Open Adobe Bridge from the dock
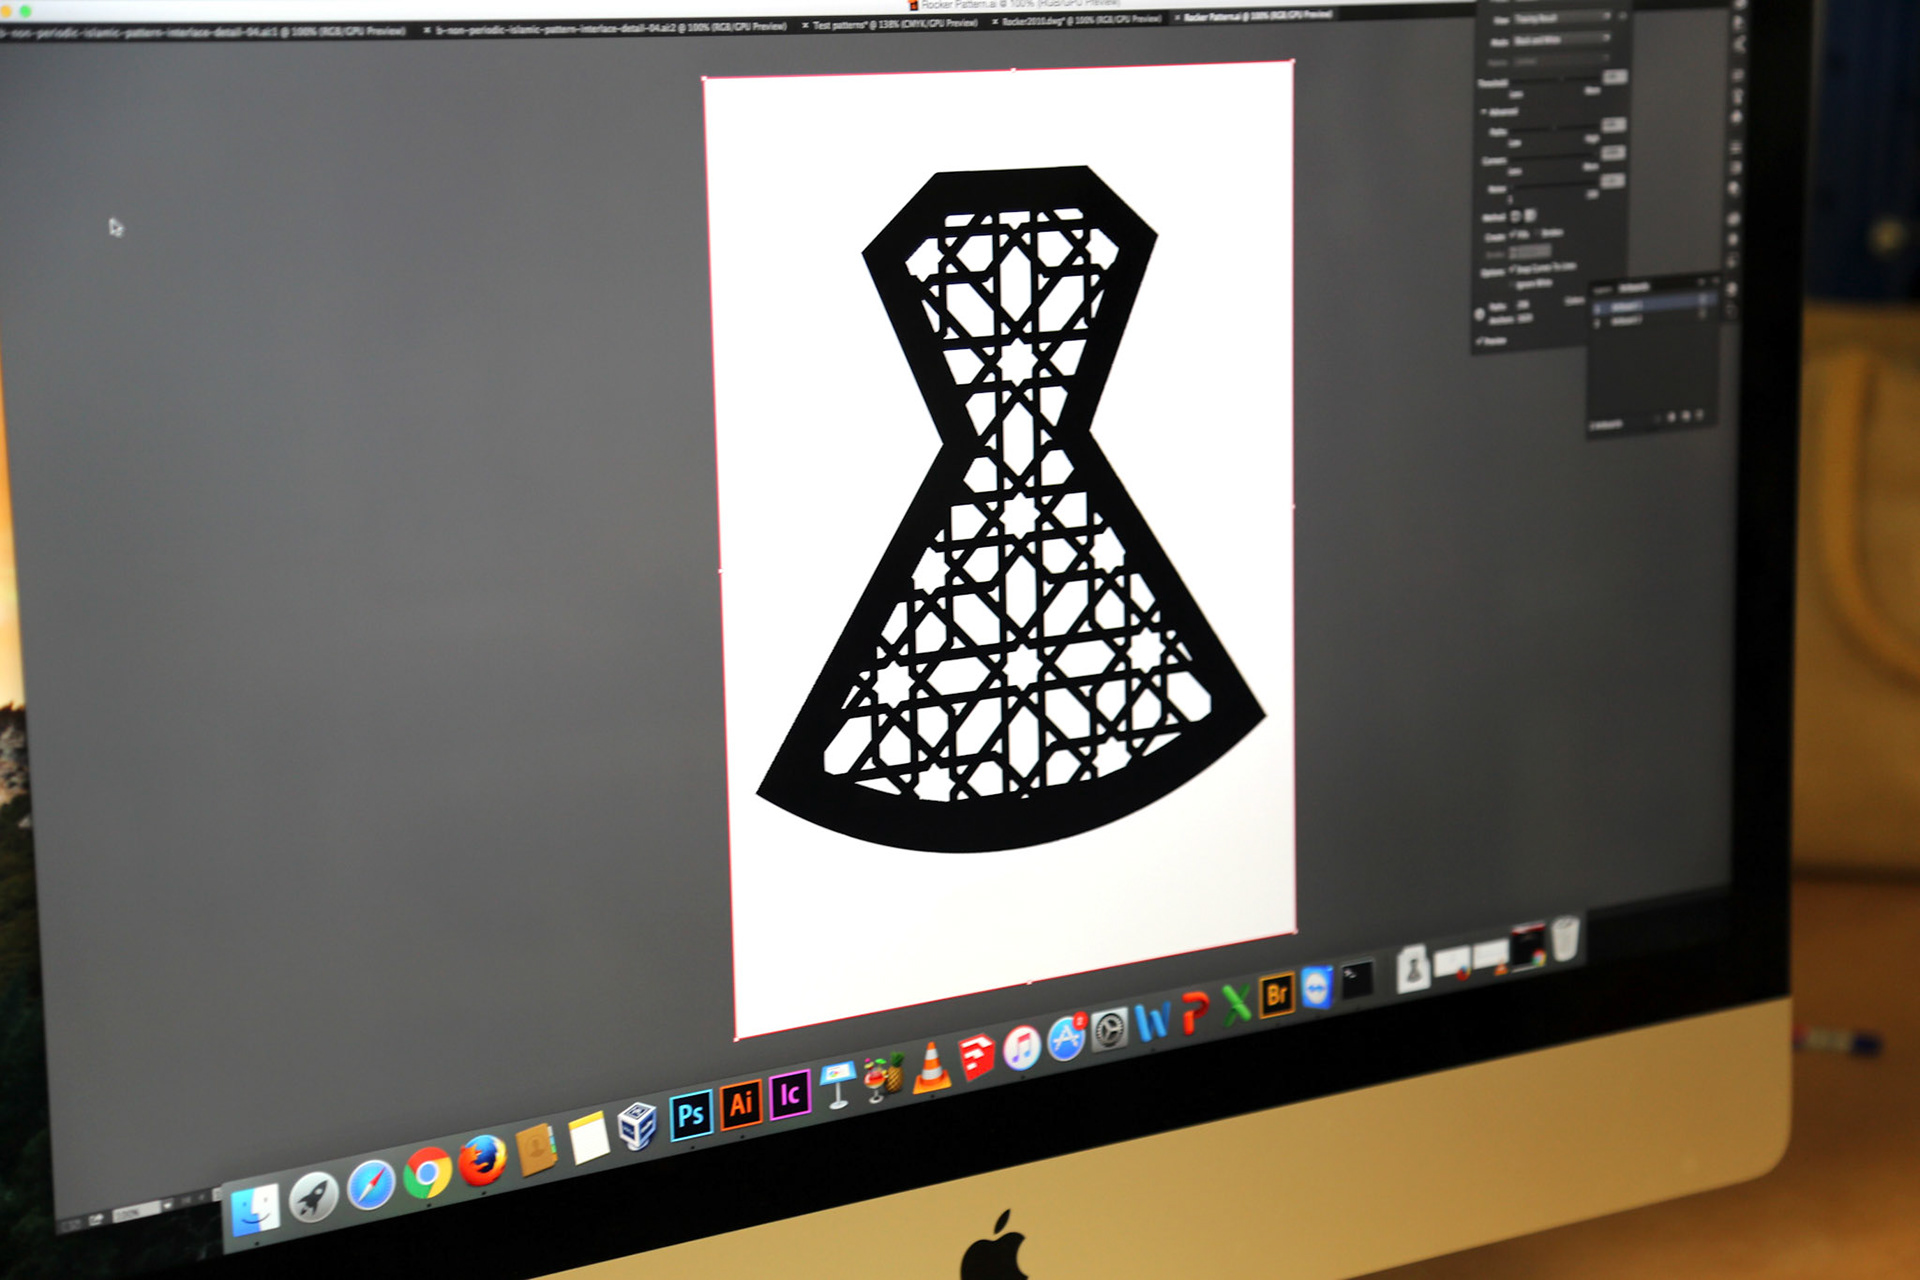The image size is (1920, 1280). pos(1276,995)
